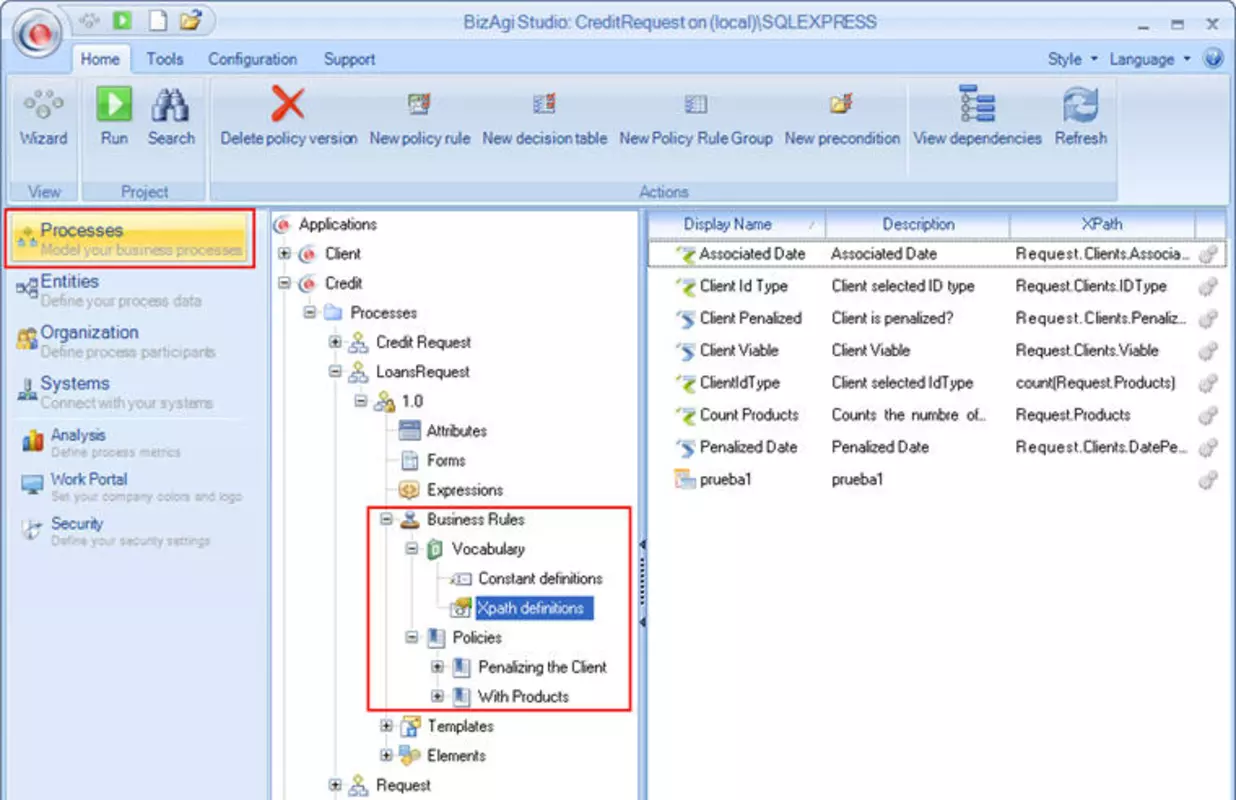Screen dimensions: 1236x800
Task: Select the Request process node
Action: [x=403, y=785]
